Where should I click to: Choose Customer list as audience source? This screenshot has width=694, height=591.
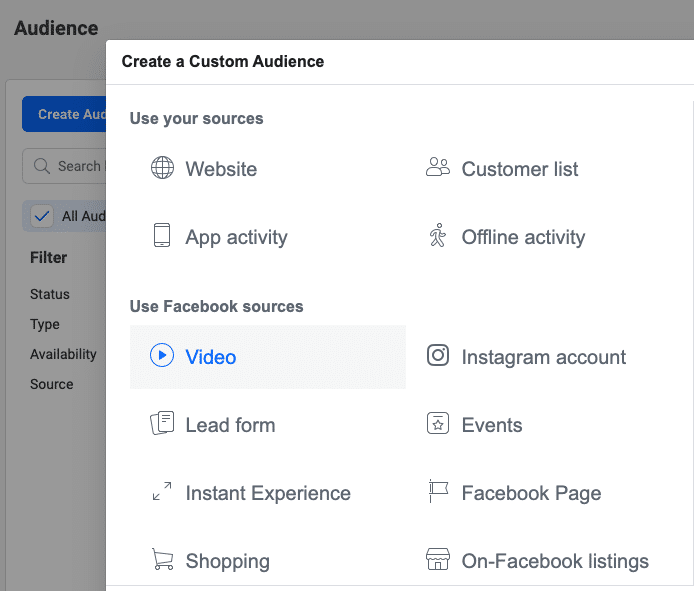pyautogui.click(x=544, y=169)
